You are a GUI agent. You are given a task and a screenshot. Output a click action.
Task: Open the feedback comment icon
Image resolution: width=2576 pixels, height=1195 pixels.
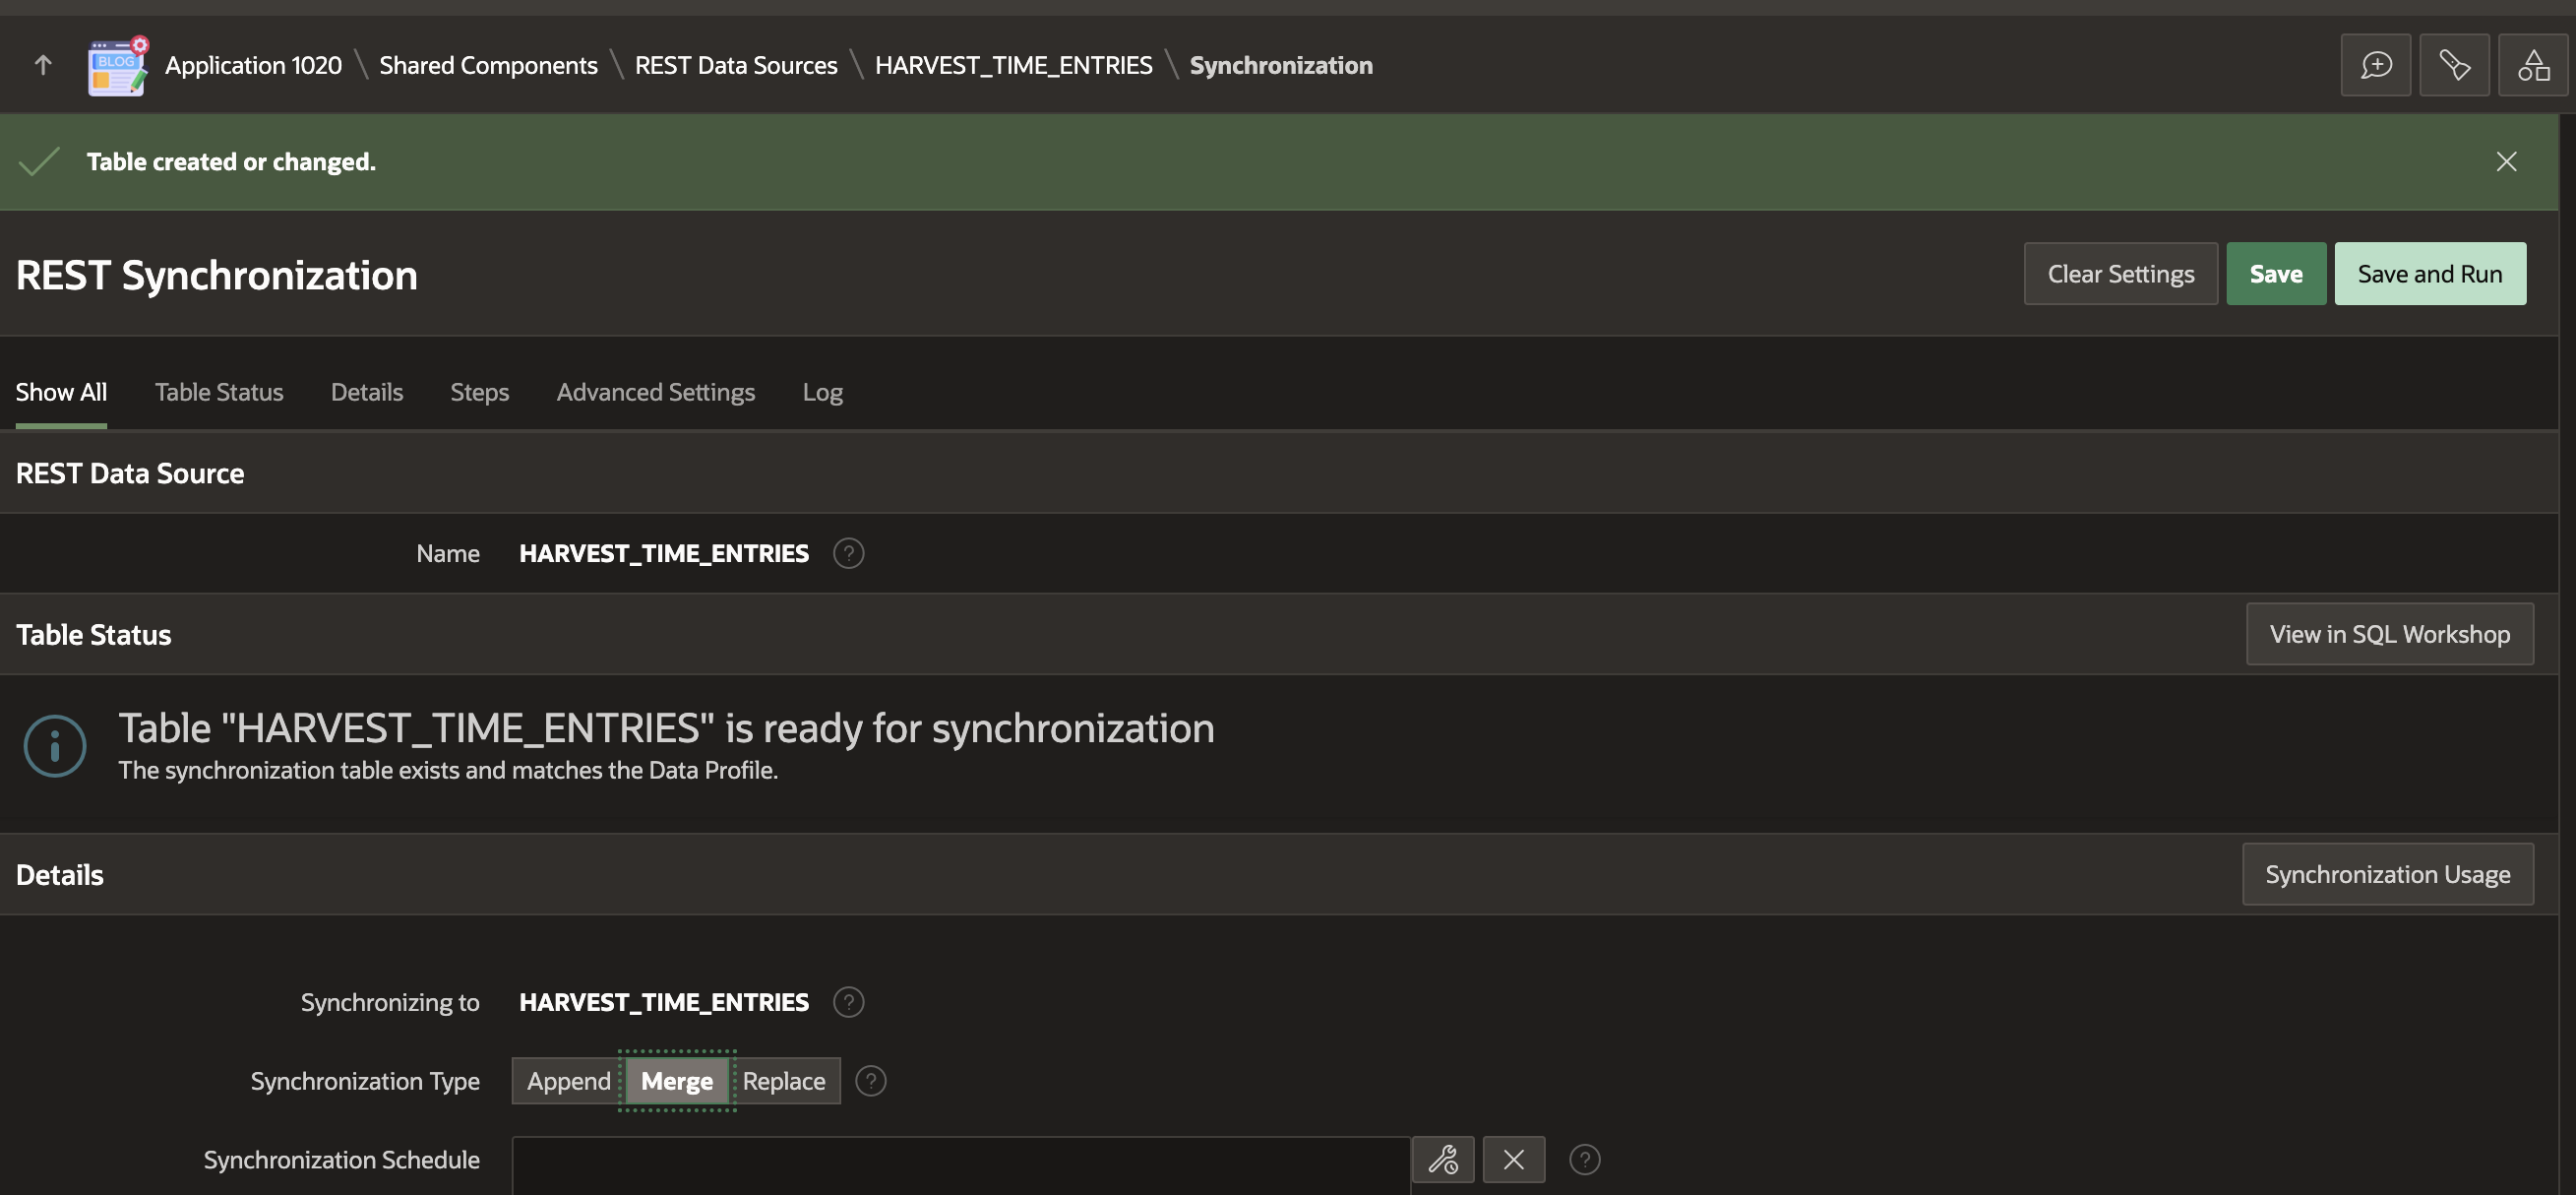click(2375, 65)
